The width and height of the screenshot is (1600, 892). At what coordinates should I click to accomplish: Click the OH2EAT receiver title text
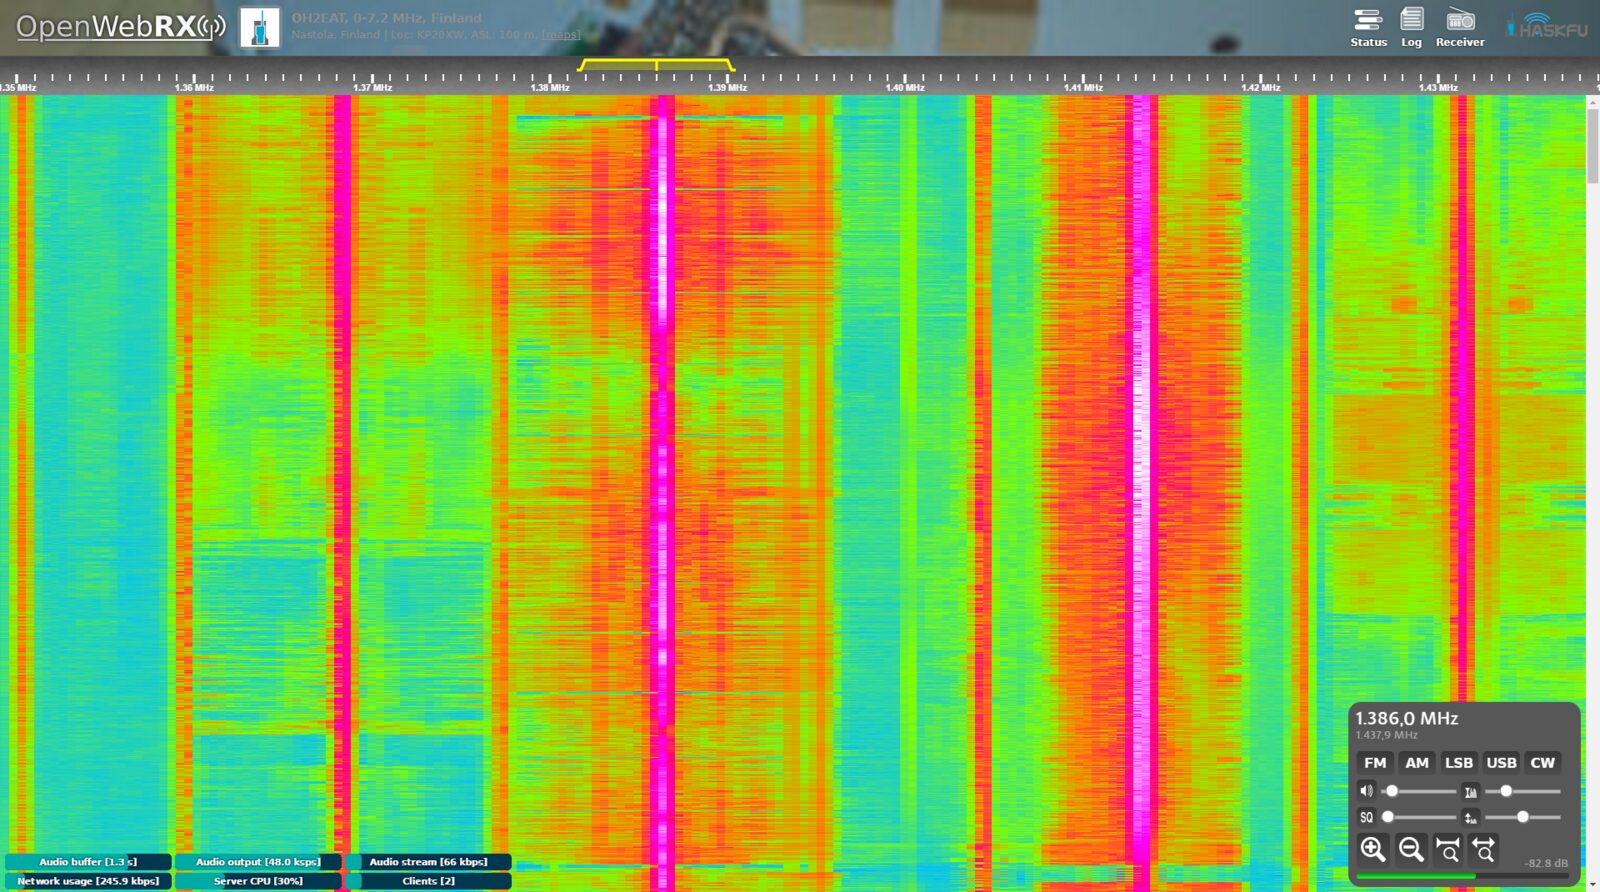pyautogui.click(x=386, y=18)
